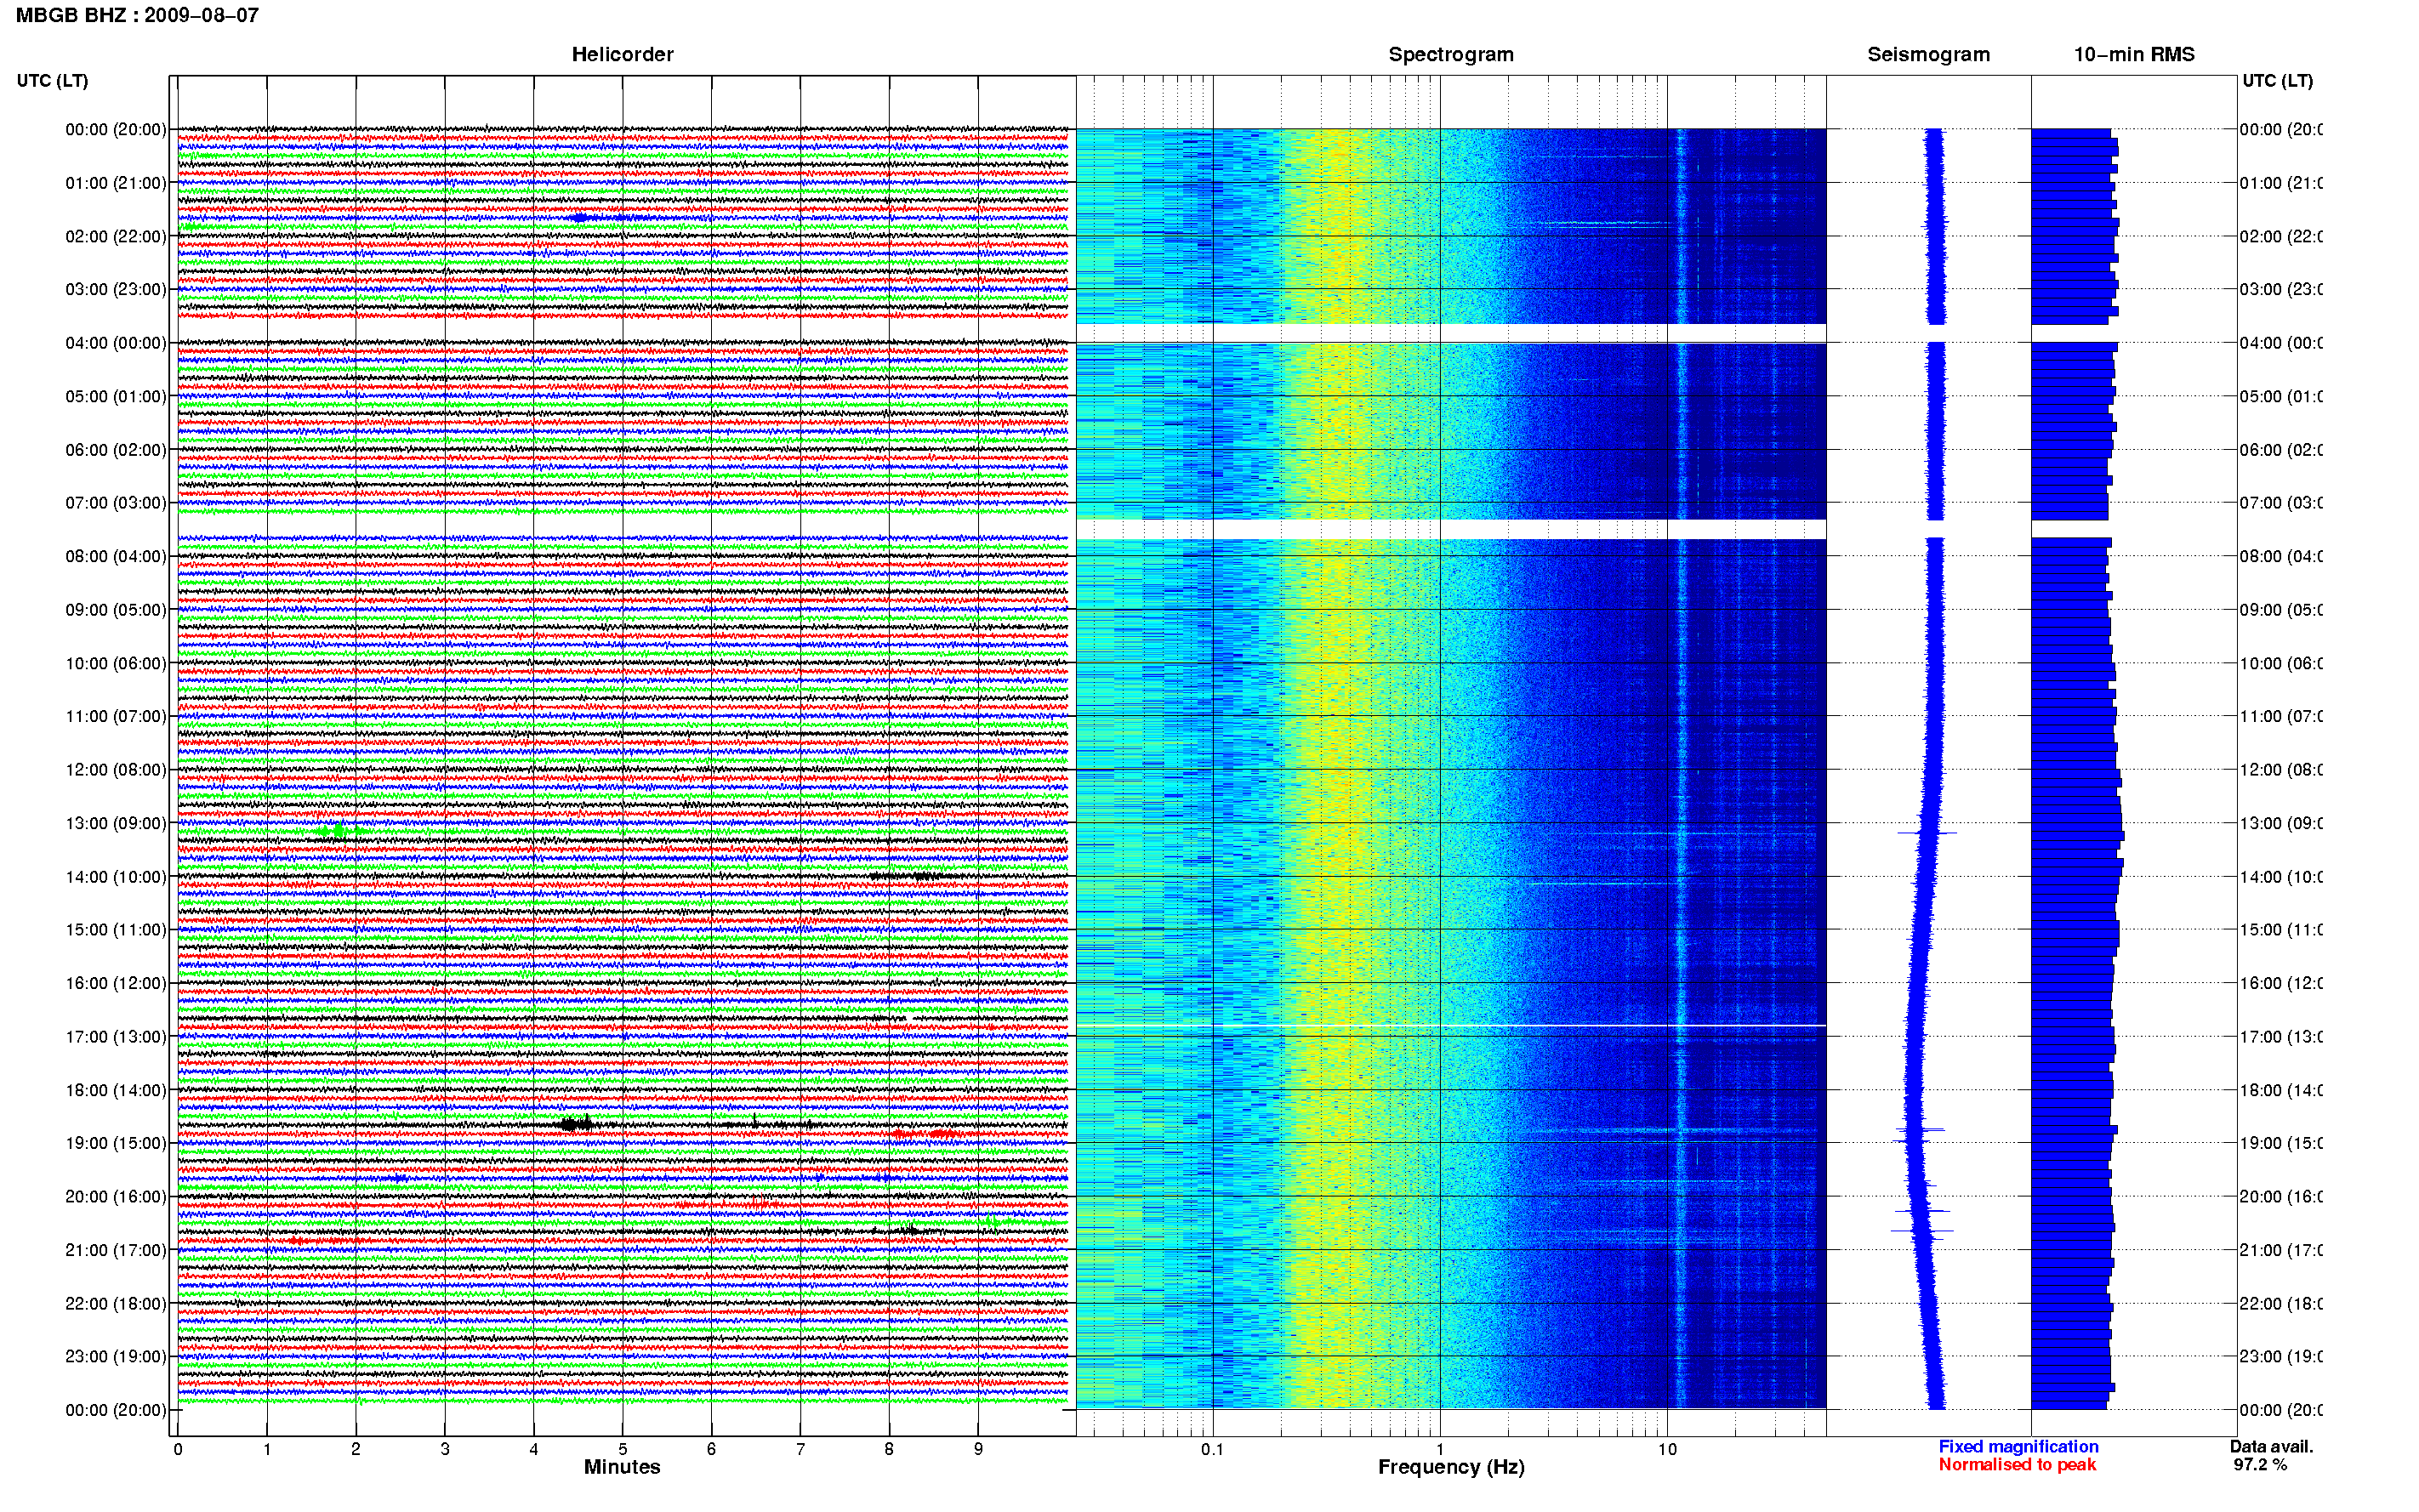
Task: Click the left time label 17:00 (13:00)
Action: (x=116, y=1037)
